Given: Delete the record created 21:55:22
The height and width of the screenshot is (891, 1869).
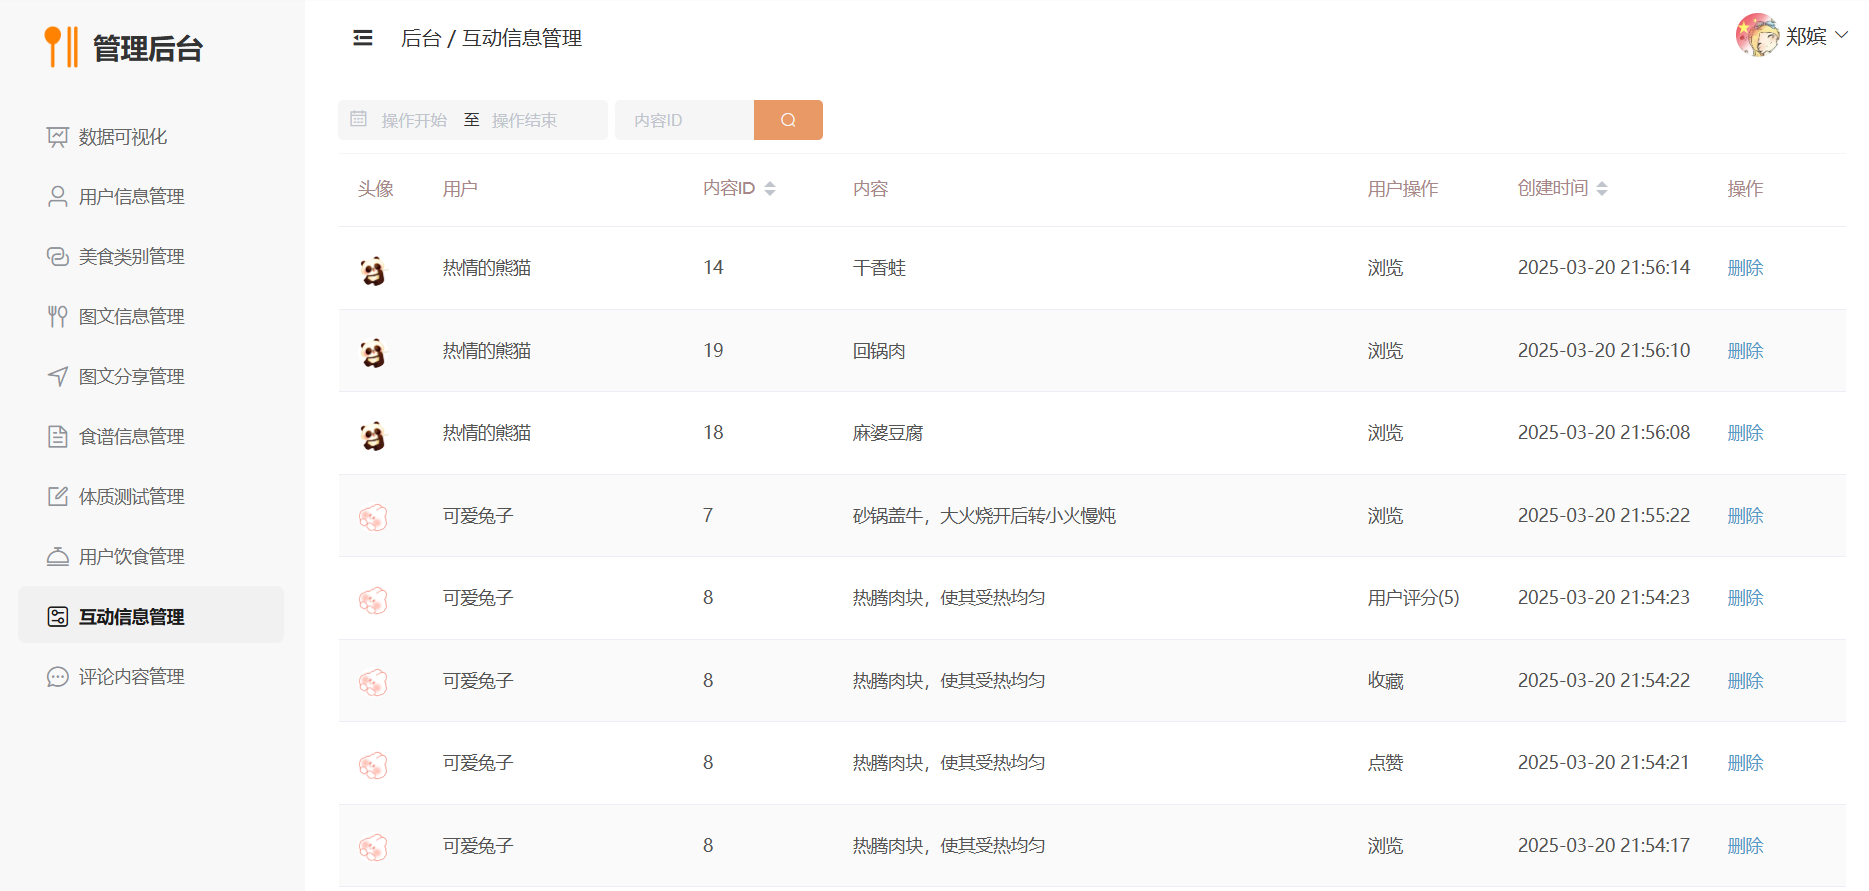Looking at the screenshot, I should pyautogui.click(x=1745, y=516).
